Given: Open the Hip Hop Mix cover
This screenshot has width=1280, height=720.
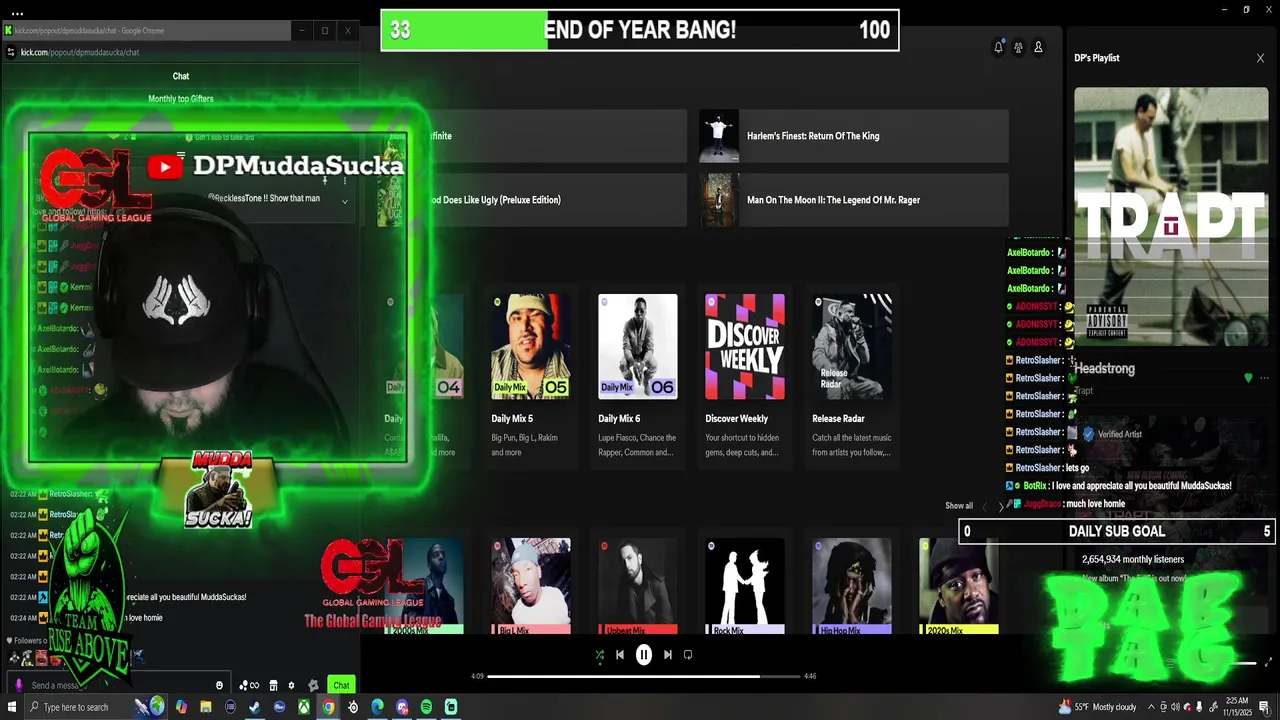Looking at the screenshot, I should [x=852, y=586].
